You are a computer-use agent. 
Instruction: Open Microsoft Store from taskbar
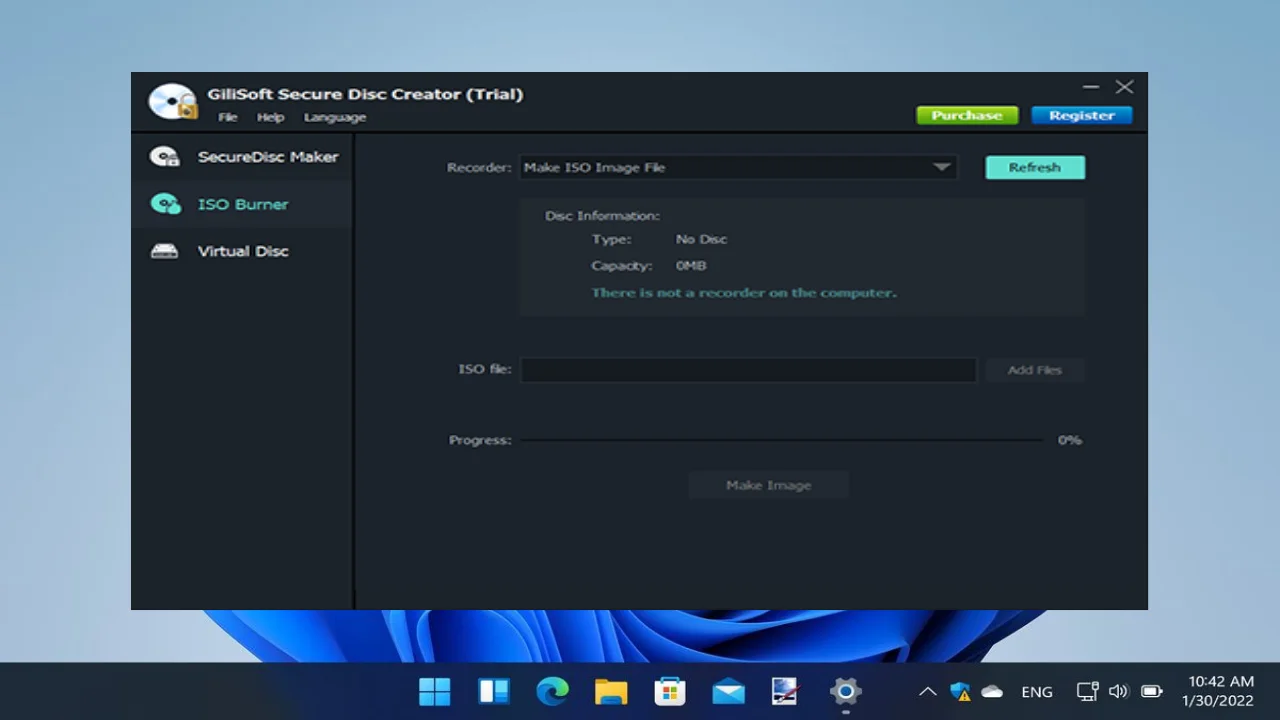coord(669,691)
